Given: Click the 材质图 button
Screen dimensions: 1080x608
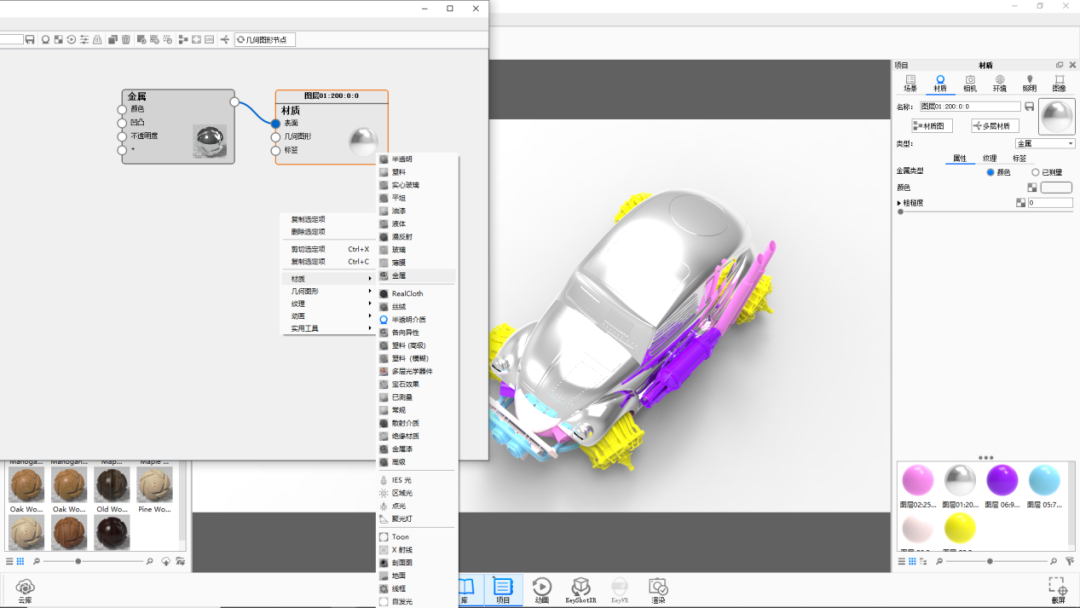Looking at the screenshot, I should [x=932, y=126].
